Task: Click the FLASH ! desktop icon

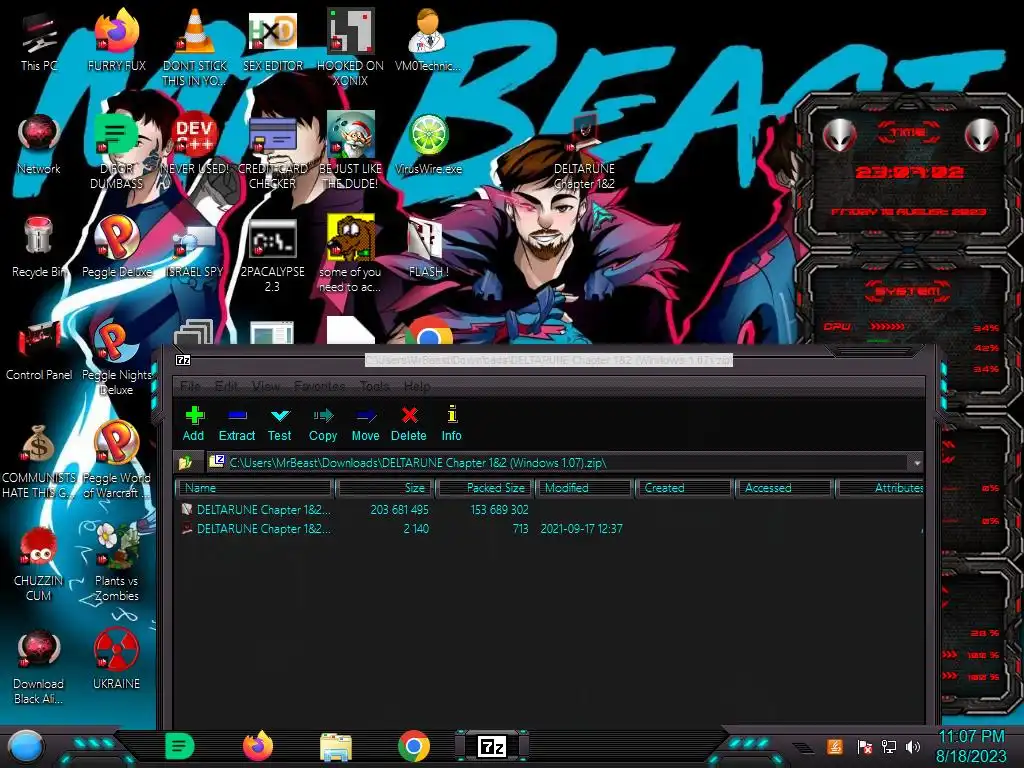Action: 428,247
